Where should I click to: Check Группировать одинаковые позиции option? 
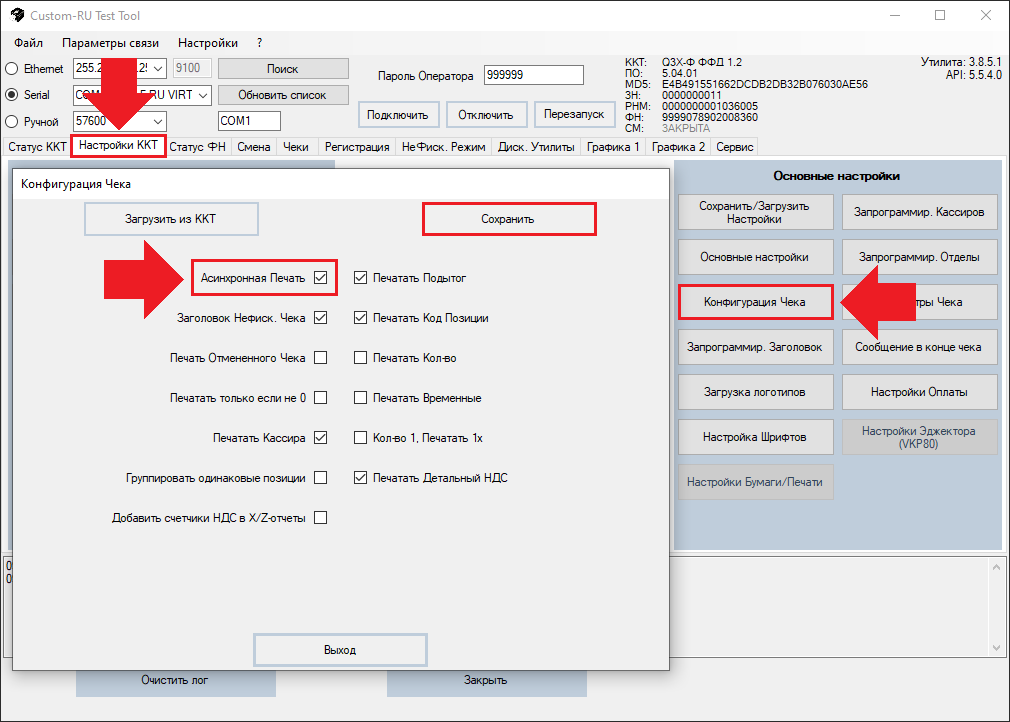pos(321,478)
